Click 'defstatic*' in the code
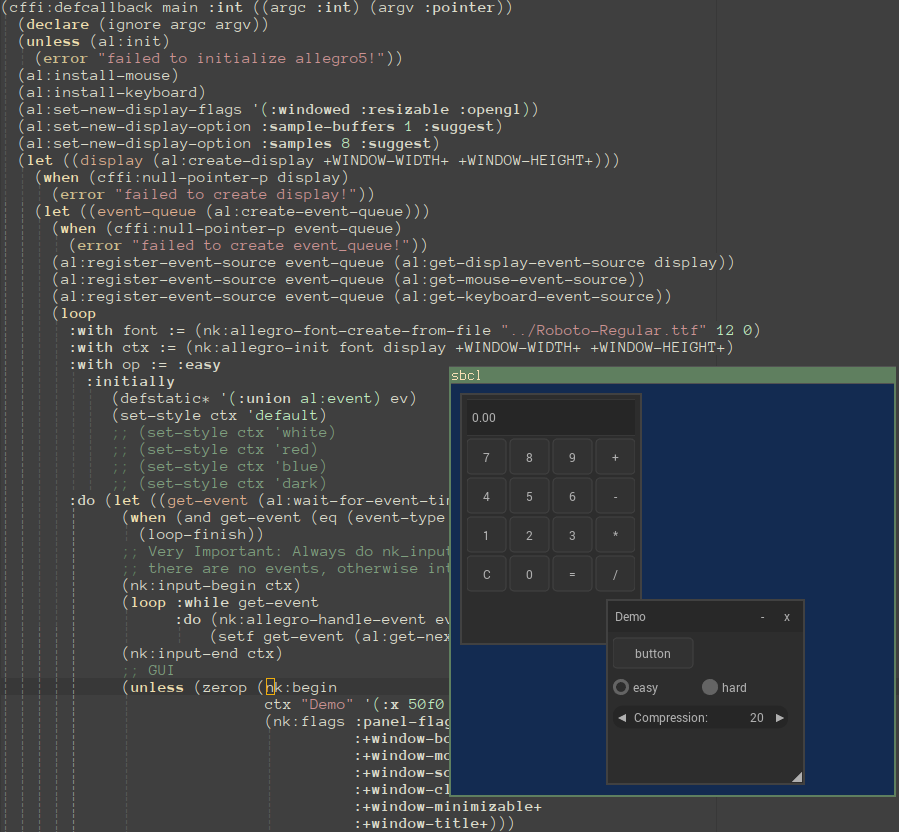 (165, 399)
